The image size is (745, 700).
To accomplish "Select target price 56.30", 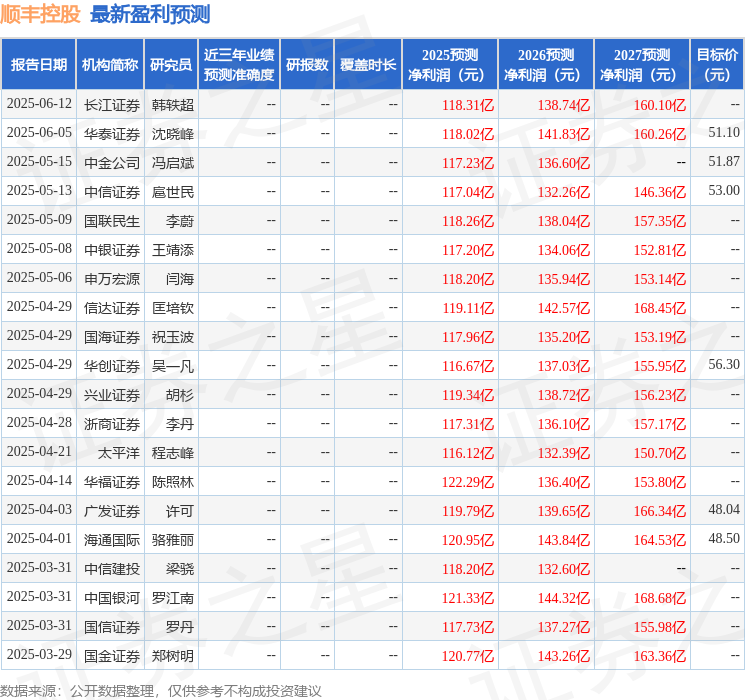I will (x=724, y=364).
